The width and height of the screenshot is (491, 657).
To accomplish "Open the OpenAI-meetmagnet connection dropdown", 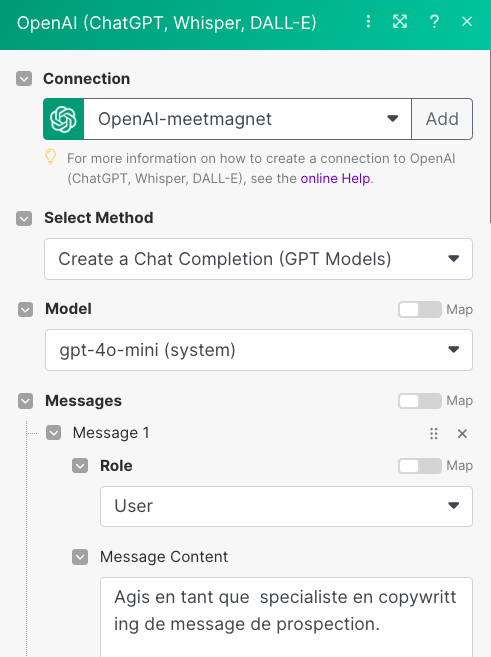I will point(248,119).
